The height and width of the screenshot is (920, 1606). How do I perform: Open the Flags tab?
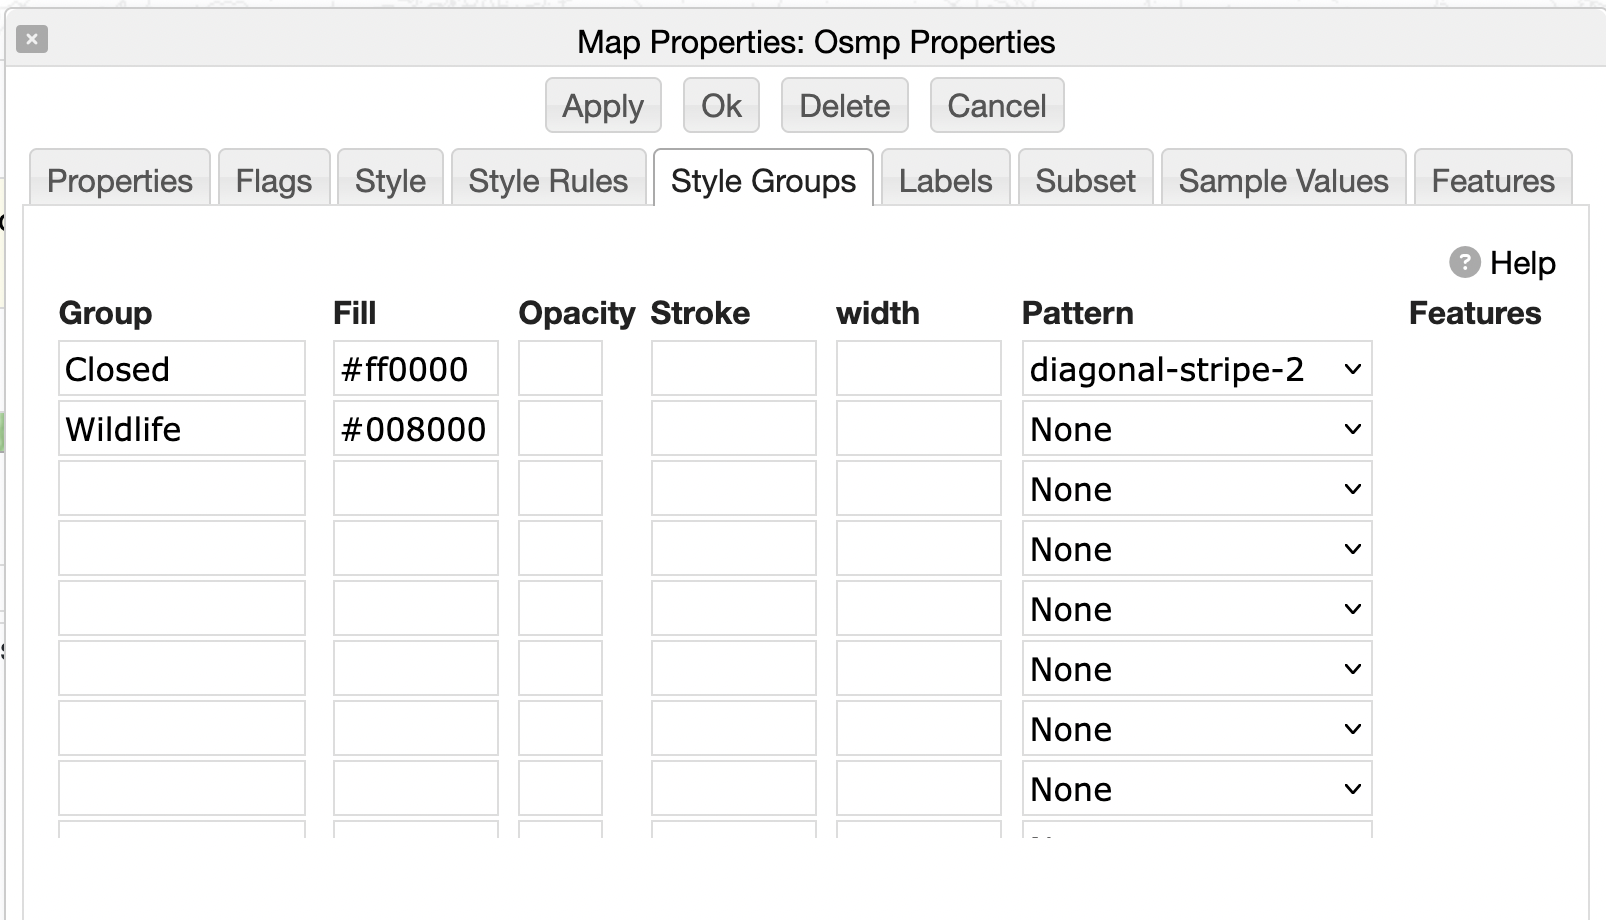[x=274, y=181]
